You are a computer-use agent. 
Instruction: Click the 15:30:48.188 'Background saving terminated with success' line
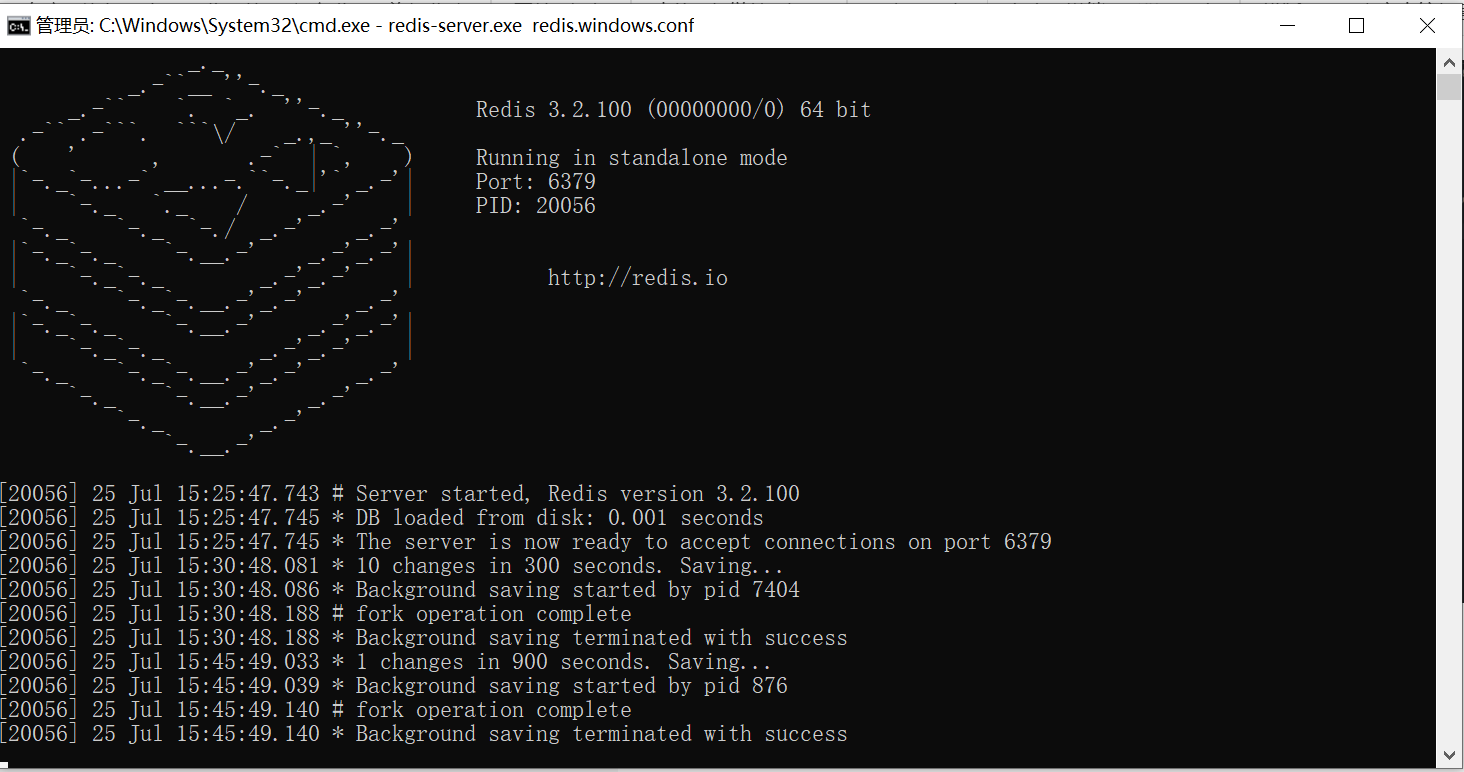click(424, 638)
